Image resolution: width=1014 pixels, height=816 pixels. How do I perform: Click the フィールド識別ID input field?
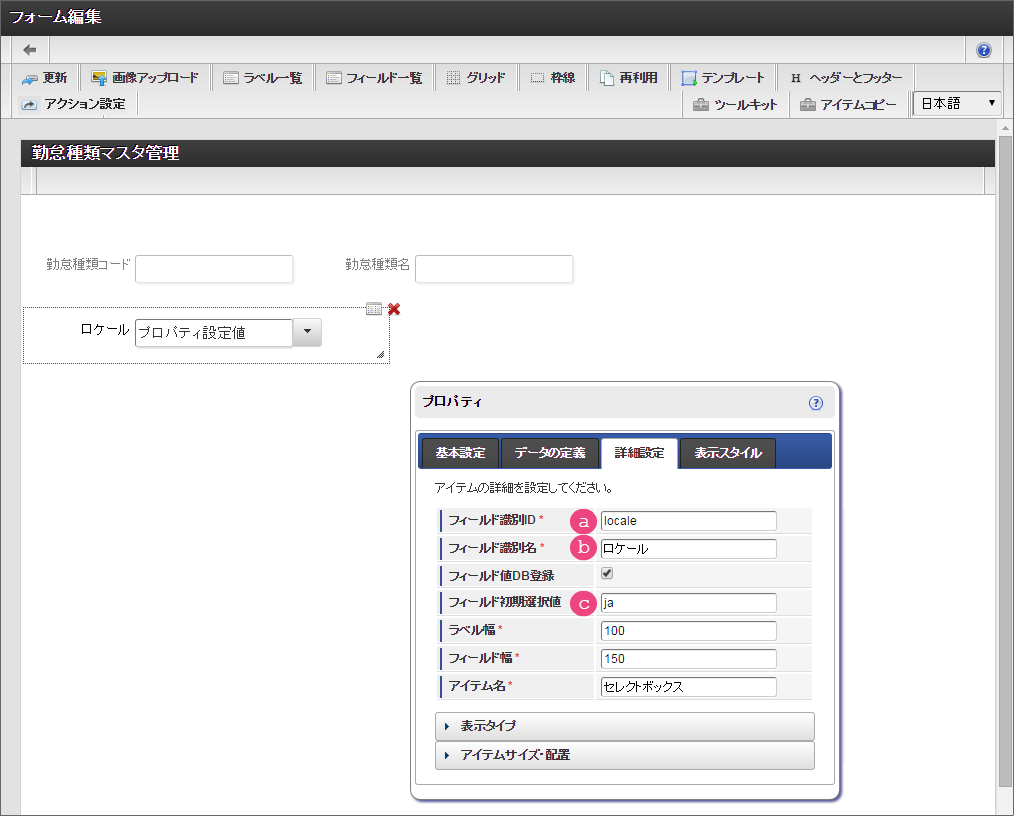(688, 520)
